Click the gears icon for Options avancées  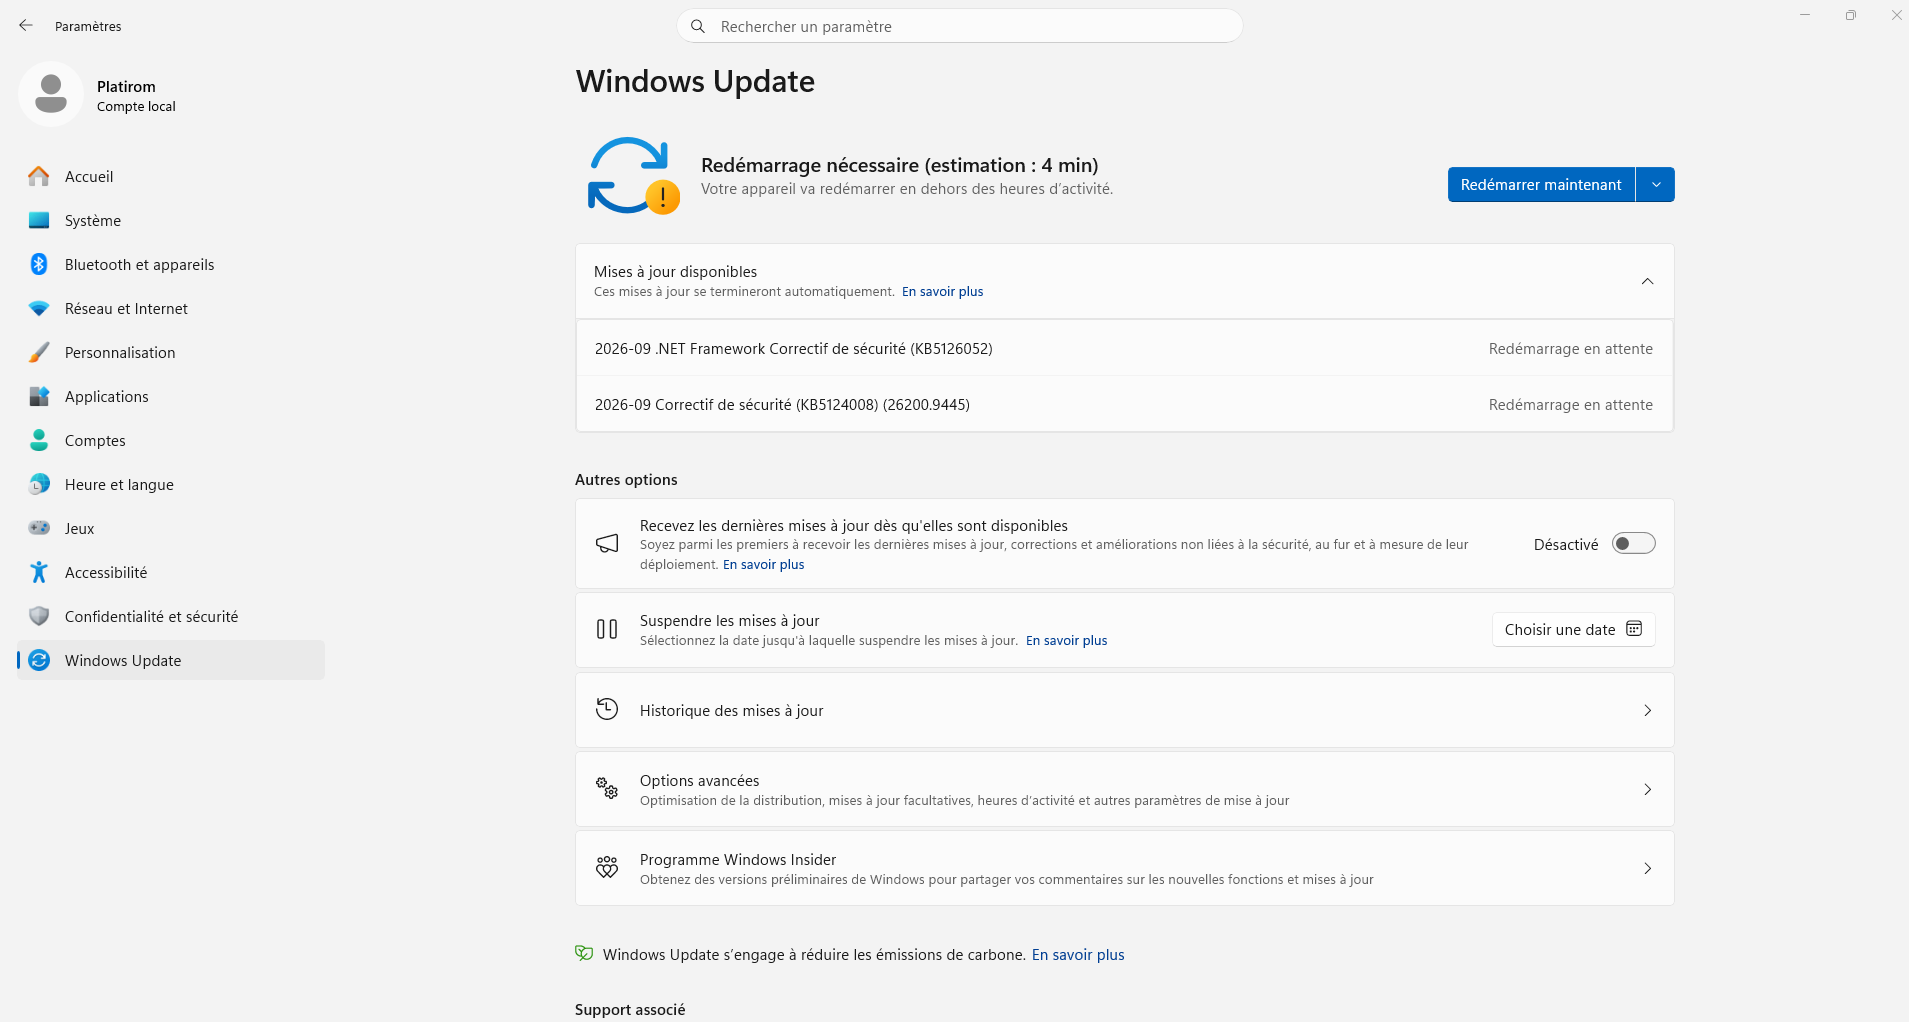(607, 788)
